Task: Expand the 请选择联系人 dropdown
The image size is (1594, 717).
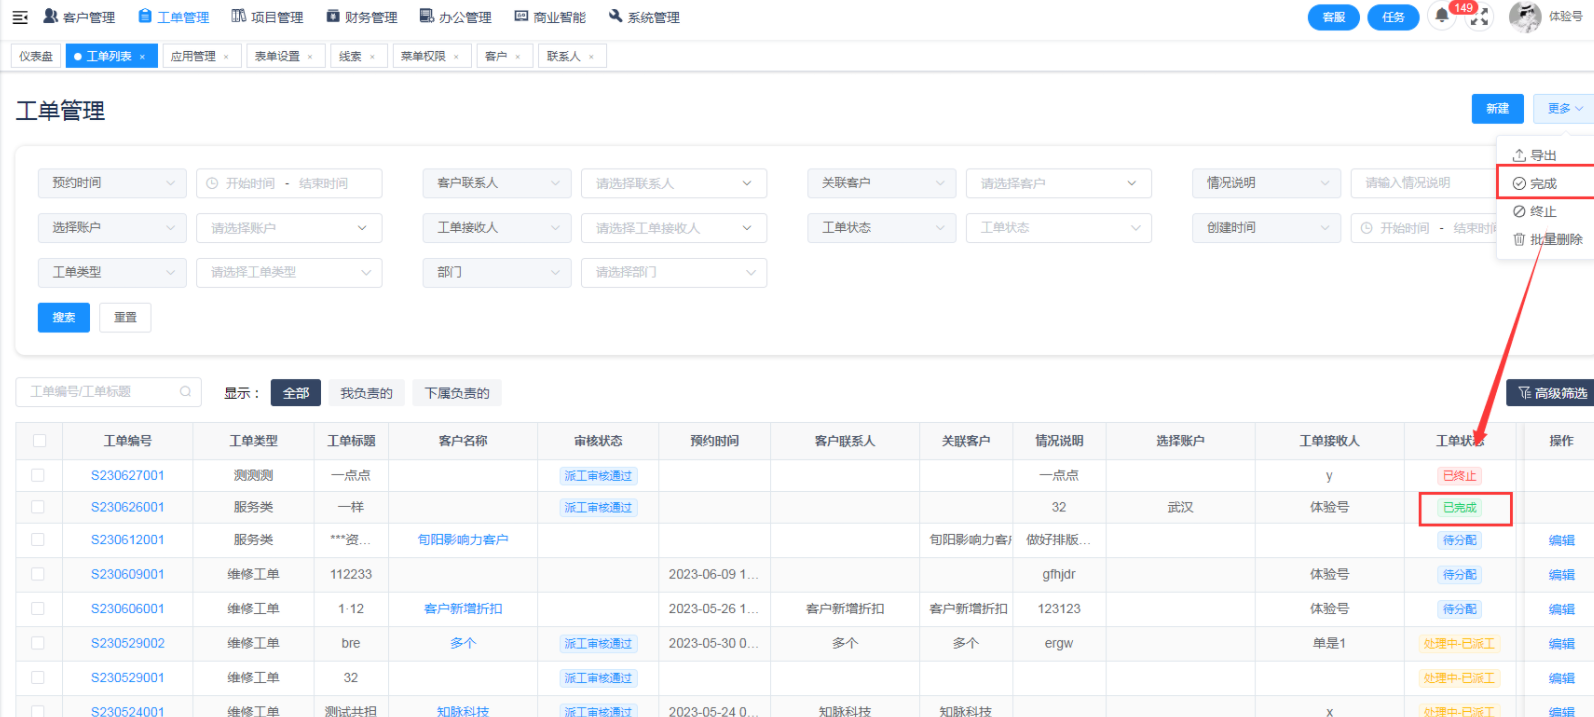Action: click(x=674, y=183)
